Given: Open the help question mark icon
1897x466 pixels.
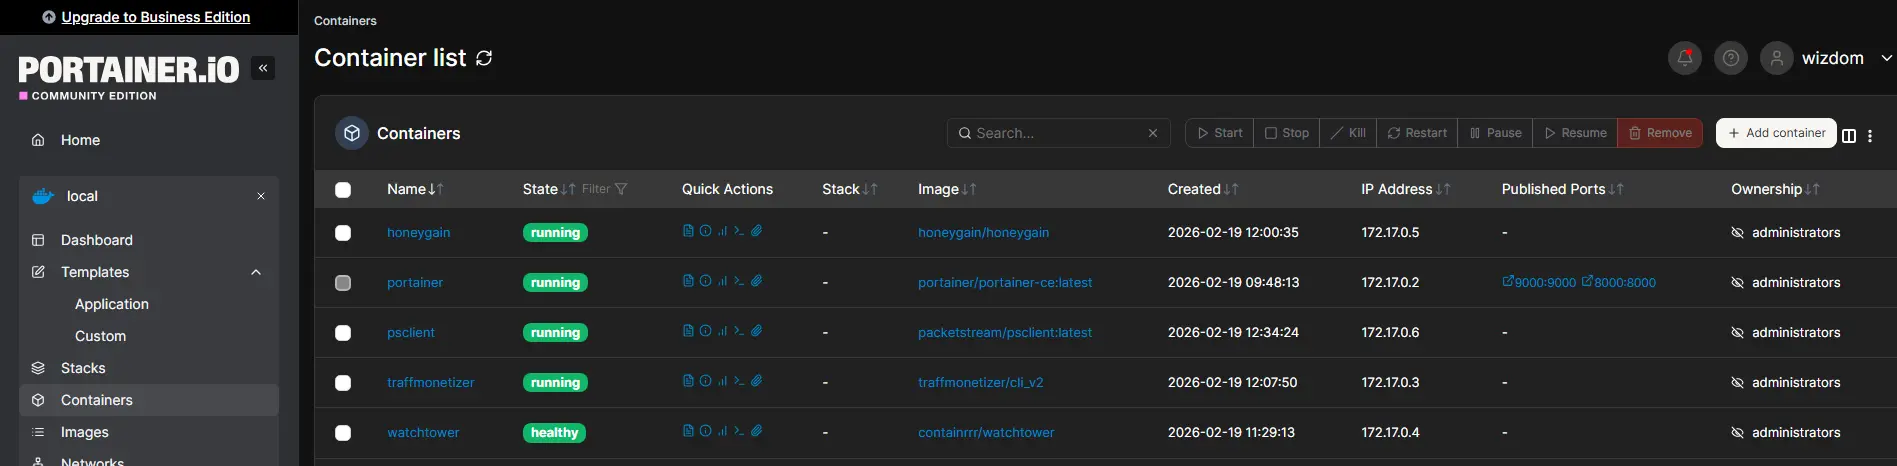Looking at the screenshot, I should coord(1731,58).
